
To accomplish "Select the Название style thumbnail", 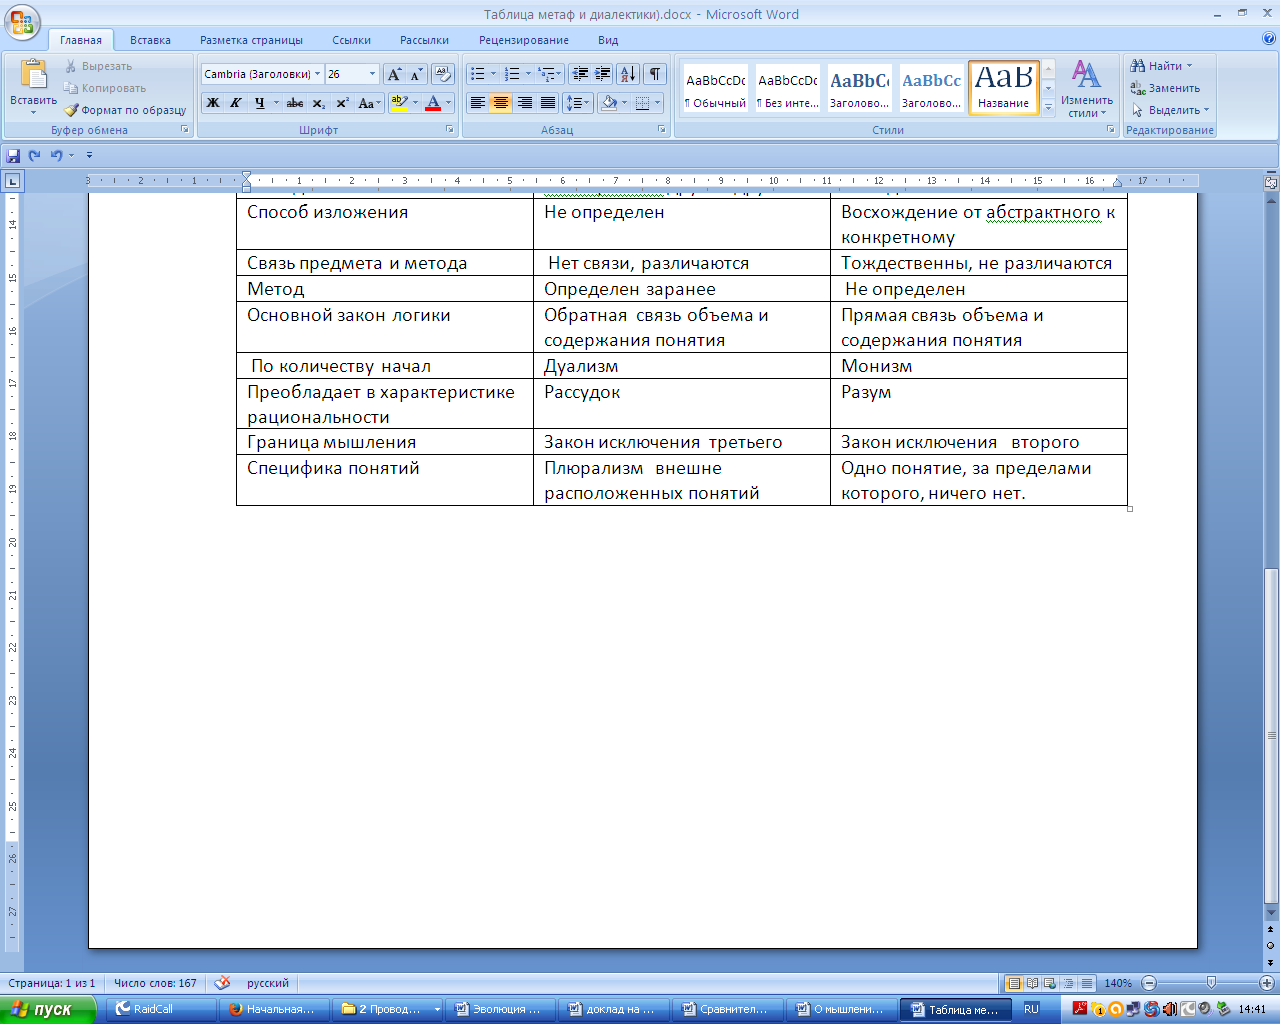I will coord(1003,87).
